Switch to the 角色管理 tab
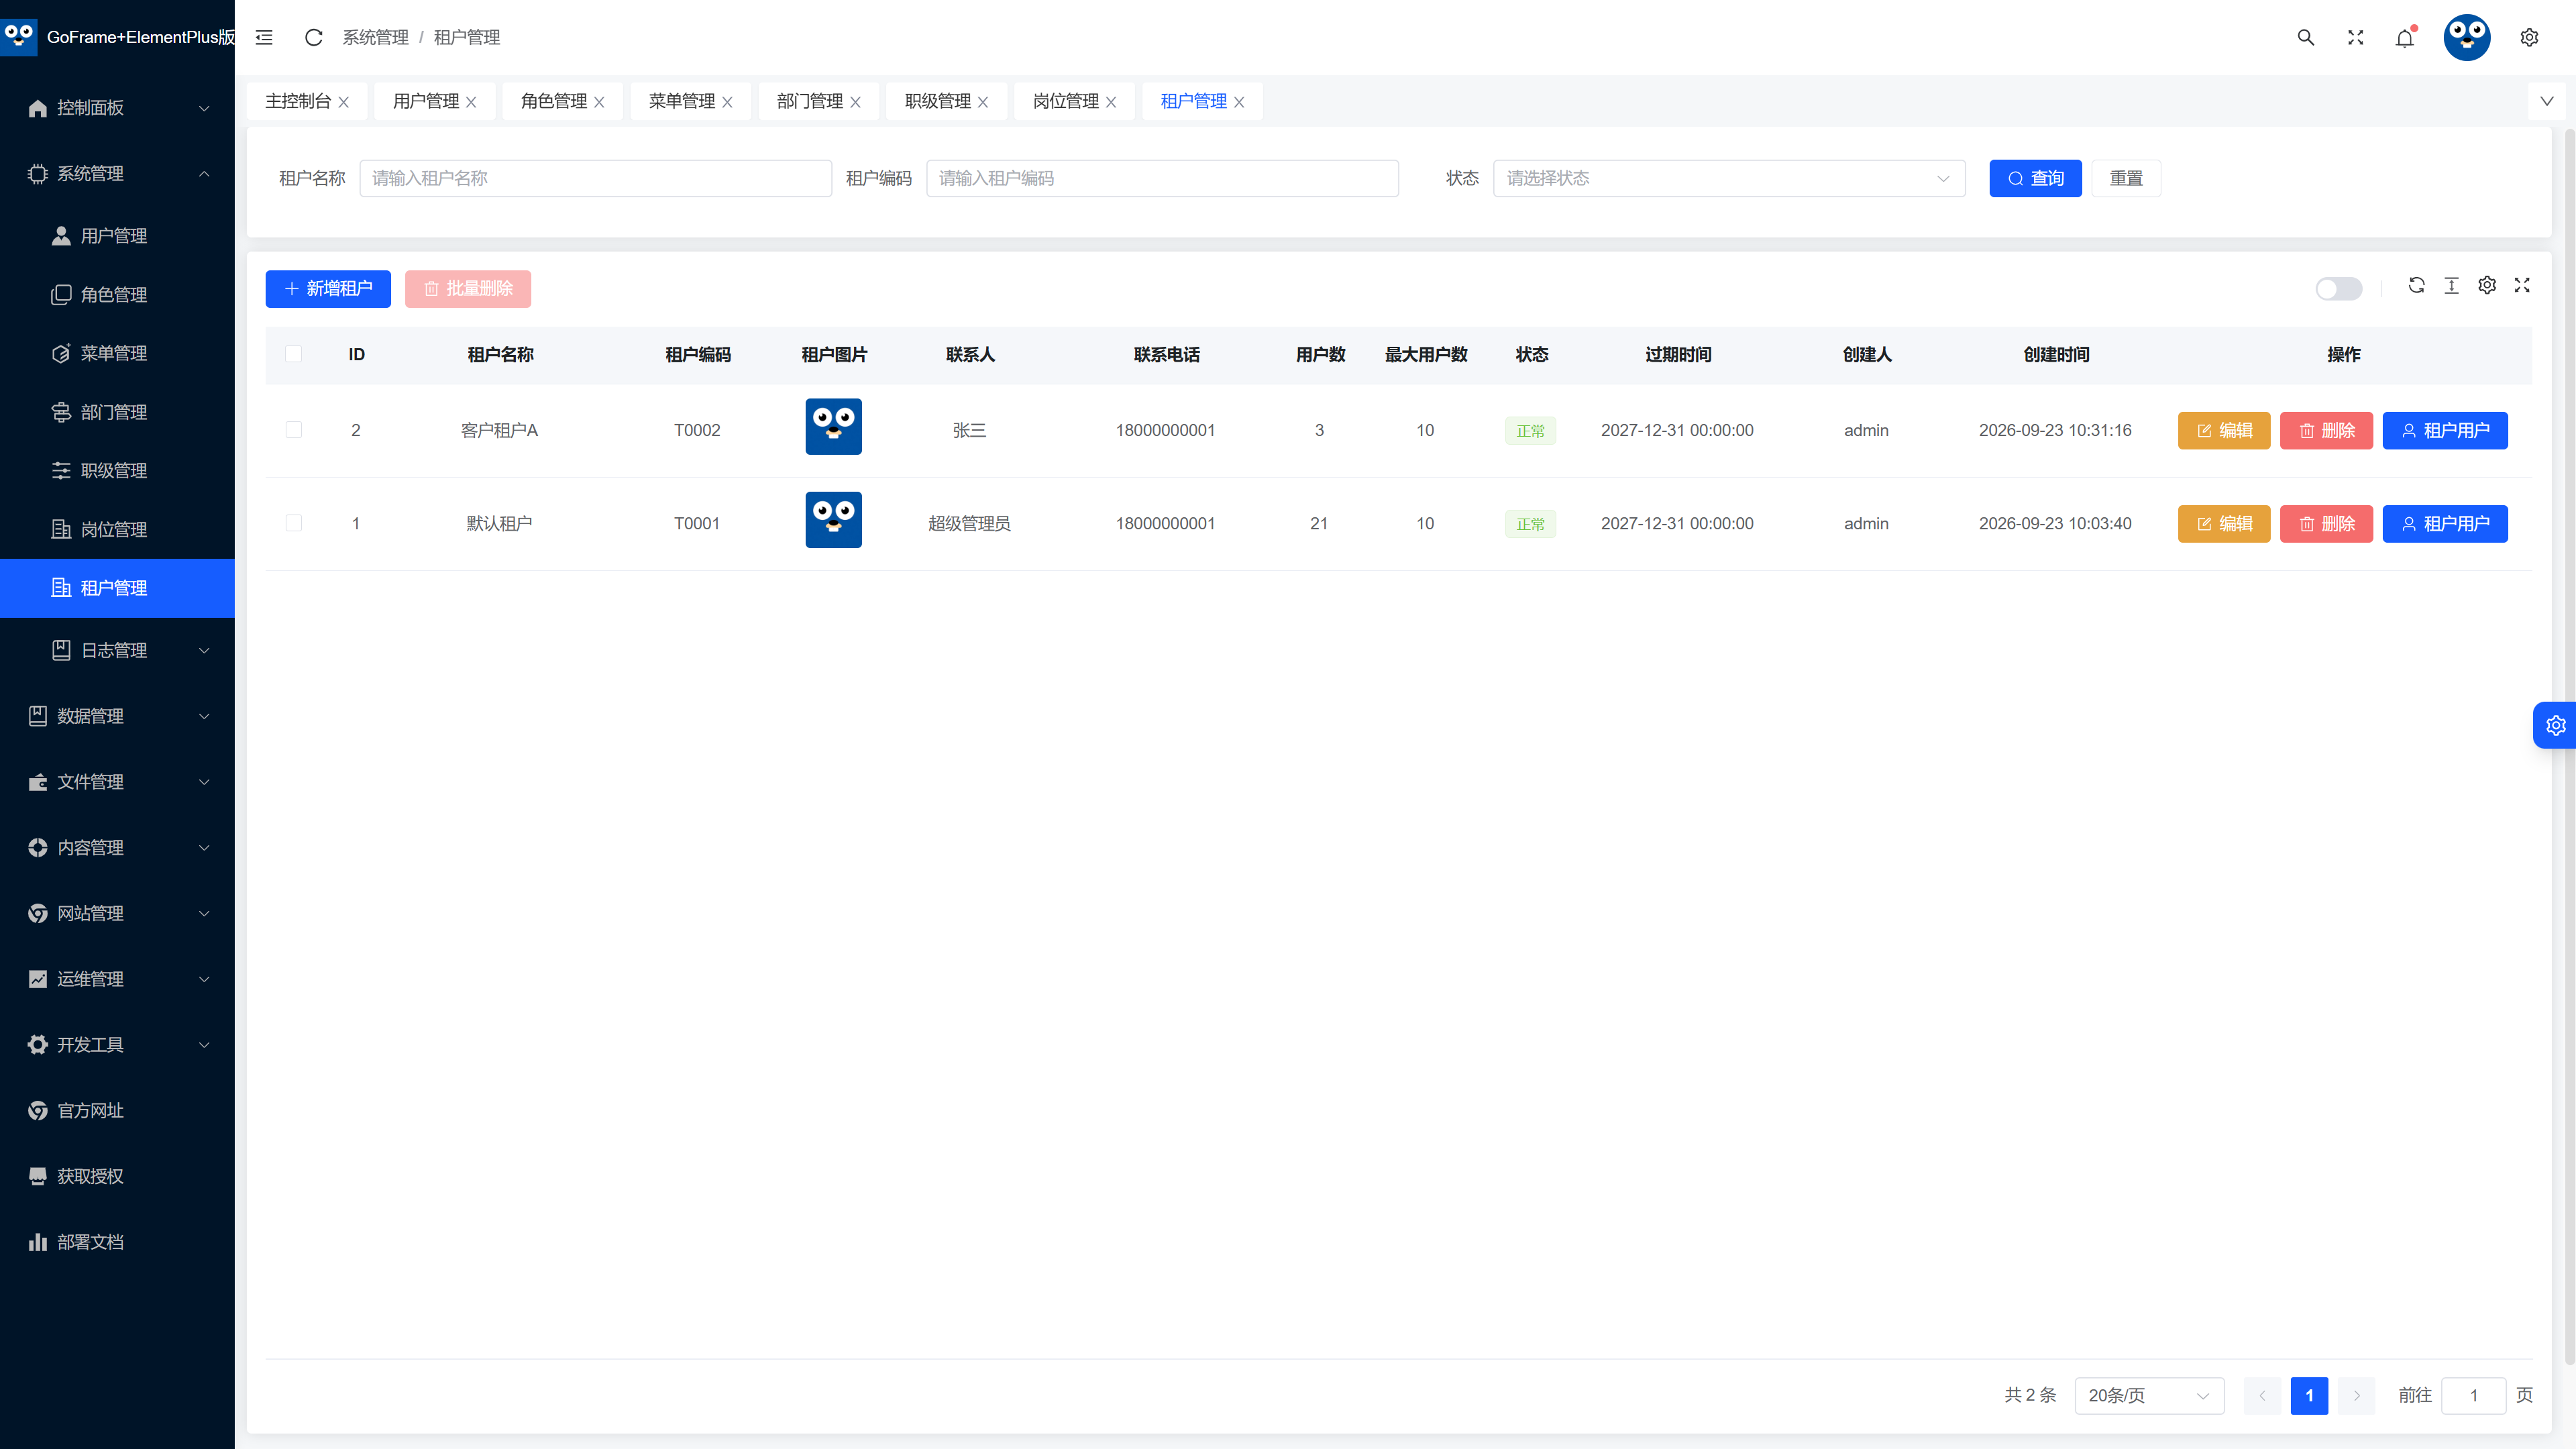This screenshot has width=2576, height=1449. pos(562,101)
